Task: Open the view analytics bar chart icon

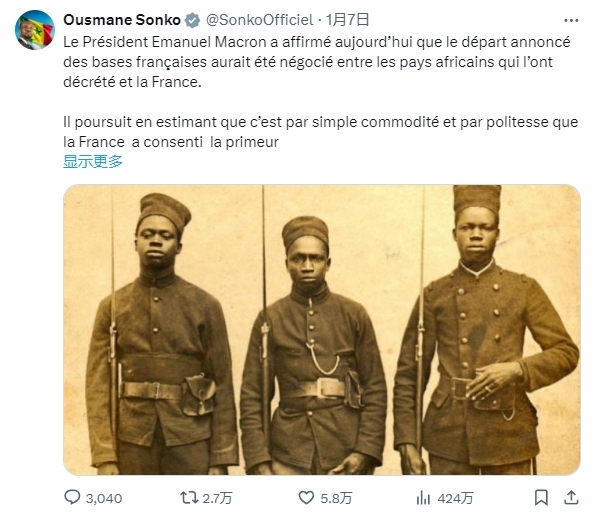Action: (x=423, y=498)
